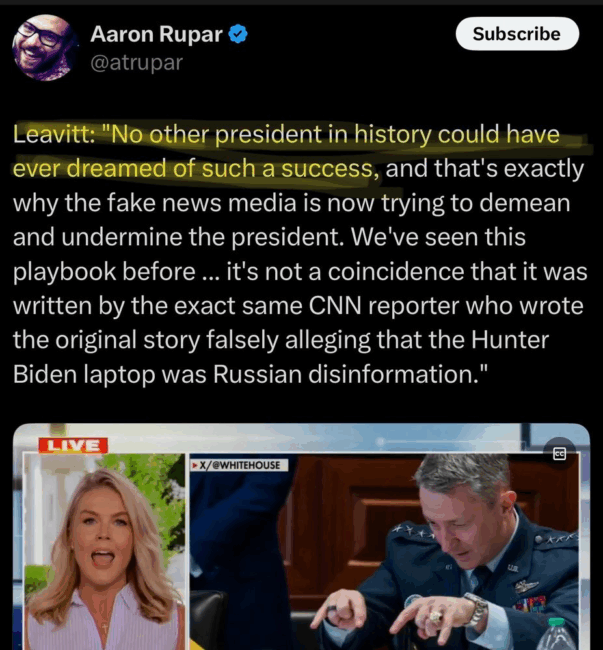
Task: Open the @atrupar handle link
Action: 136,63
